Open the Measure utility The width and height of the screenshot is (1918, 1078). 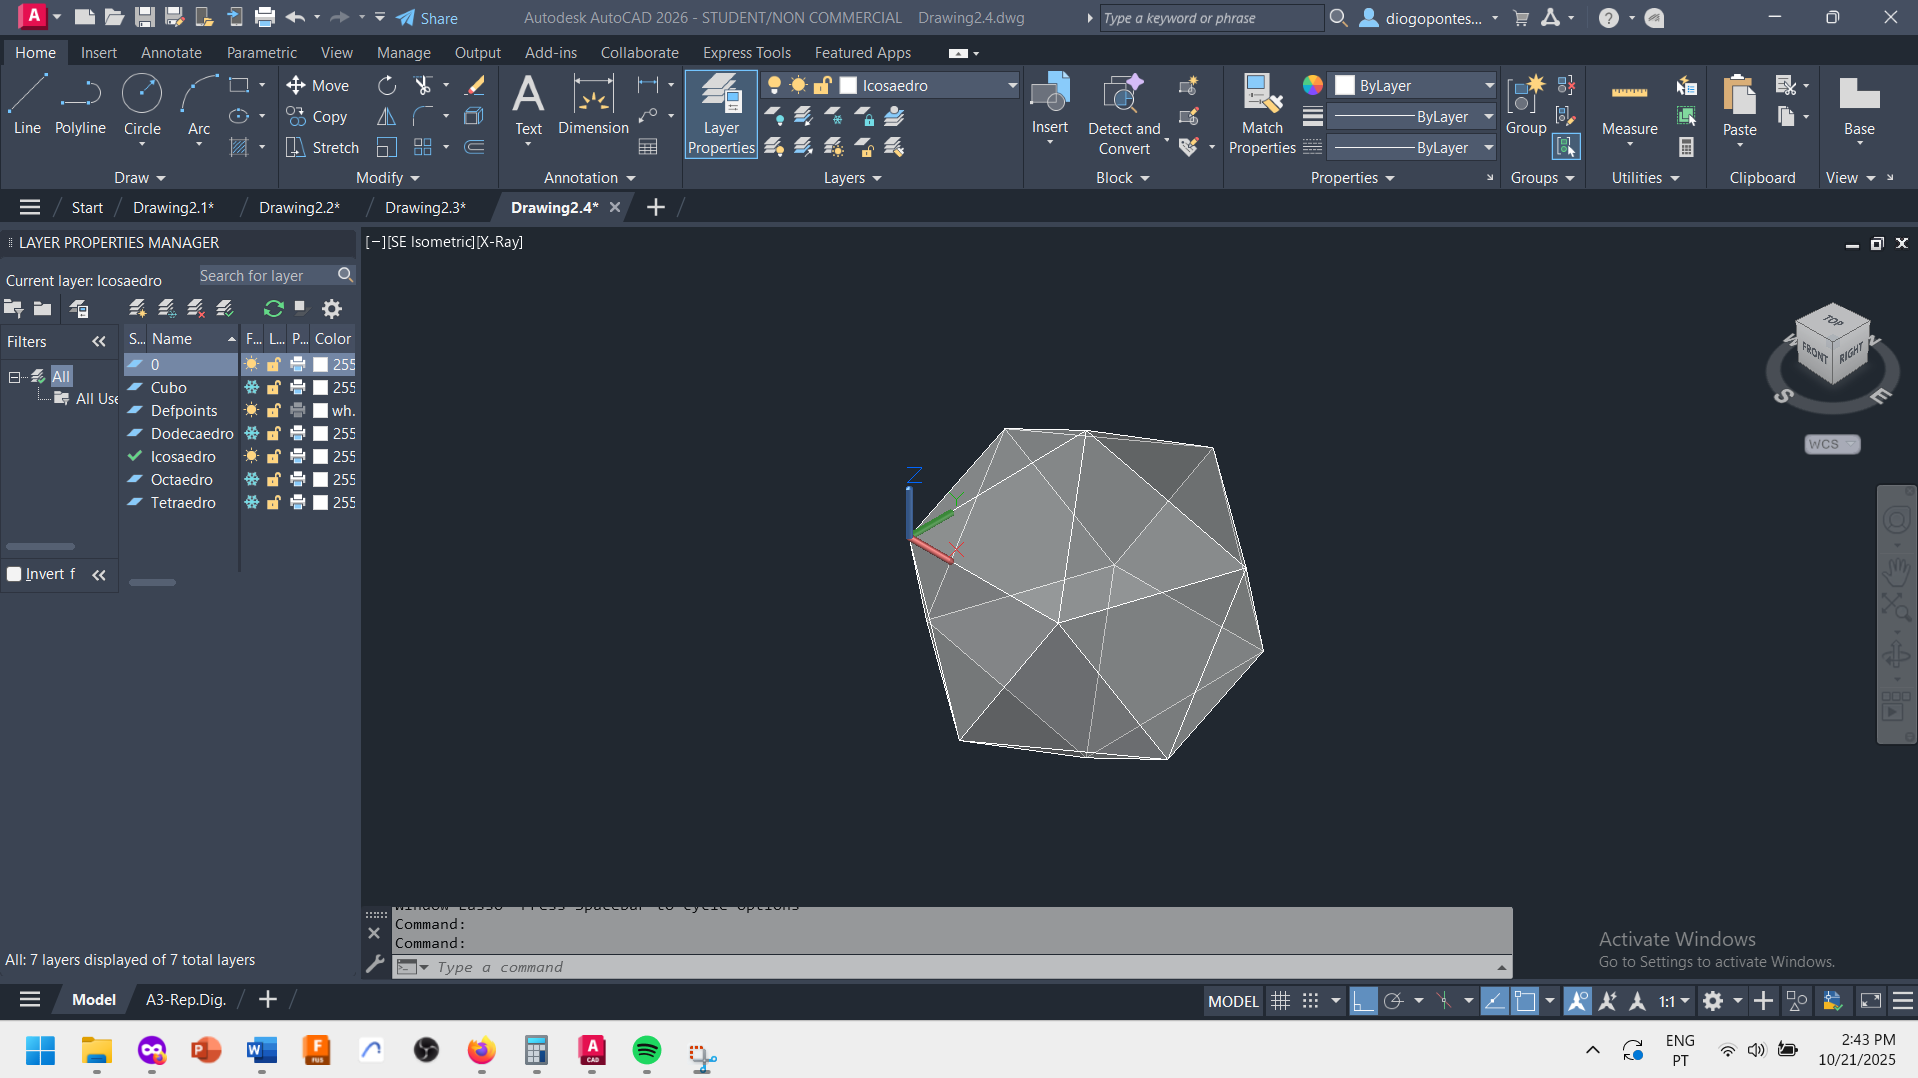[x=1629, y=104]
